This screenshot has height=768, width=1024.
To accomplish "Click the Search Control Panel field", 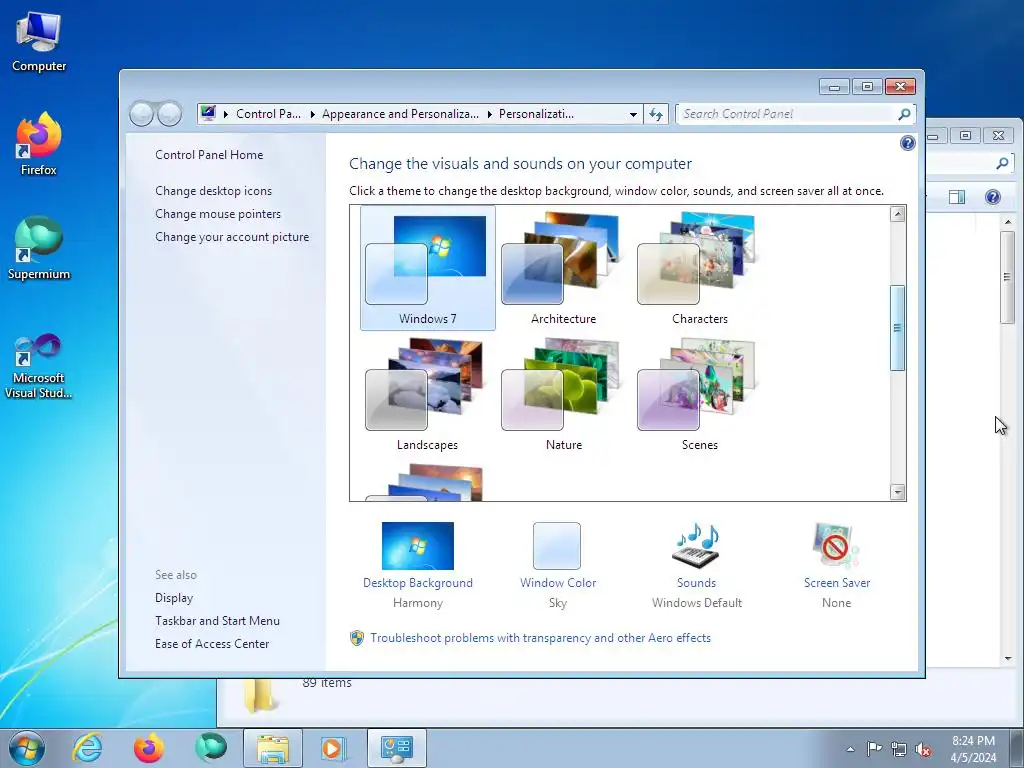I will [x=787, y=114].
